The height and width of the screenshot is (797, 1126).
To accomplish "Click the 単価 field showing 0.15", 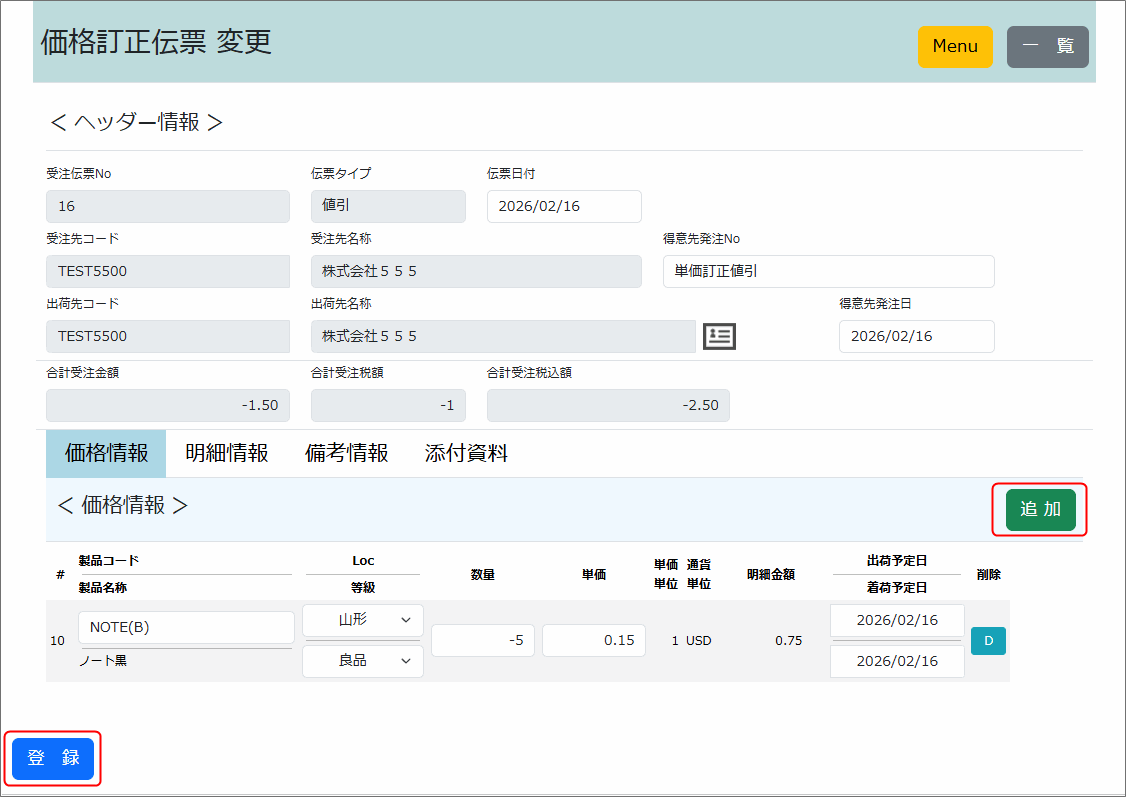I will 594,641.
